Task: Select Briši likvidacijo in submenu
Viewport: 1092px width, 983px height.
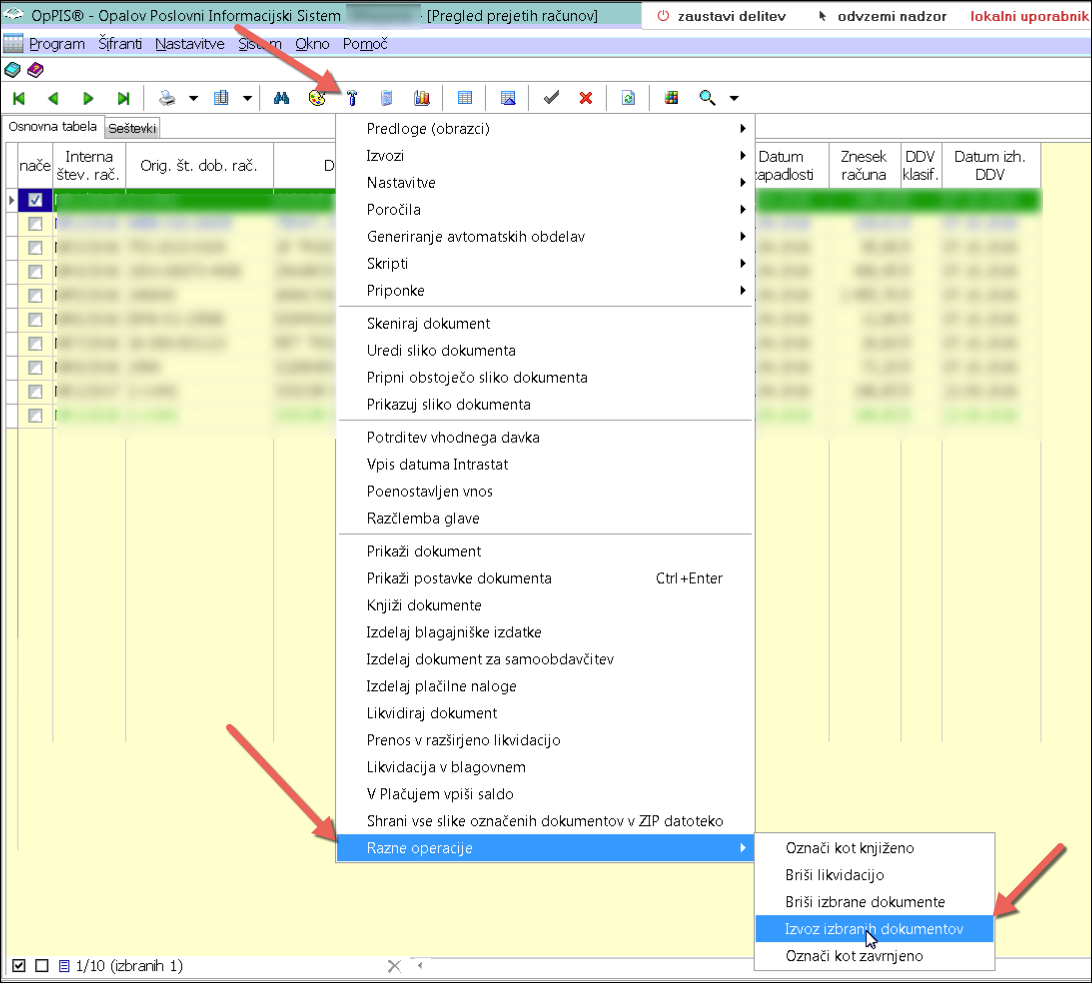Action: click(x=875, y=875)
